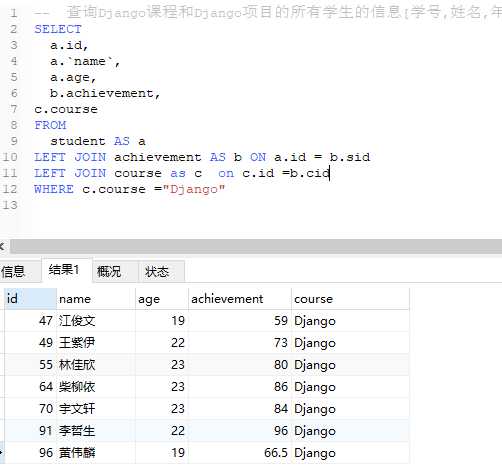Click the horizontal scrollbar under the editor
Viewport: 502px width, 470px height.
click(256, 247)
